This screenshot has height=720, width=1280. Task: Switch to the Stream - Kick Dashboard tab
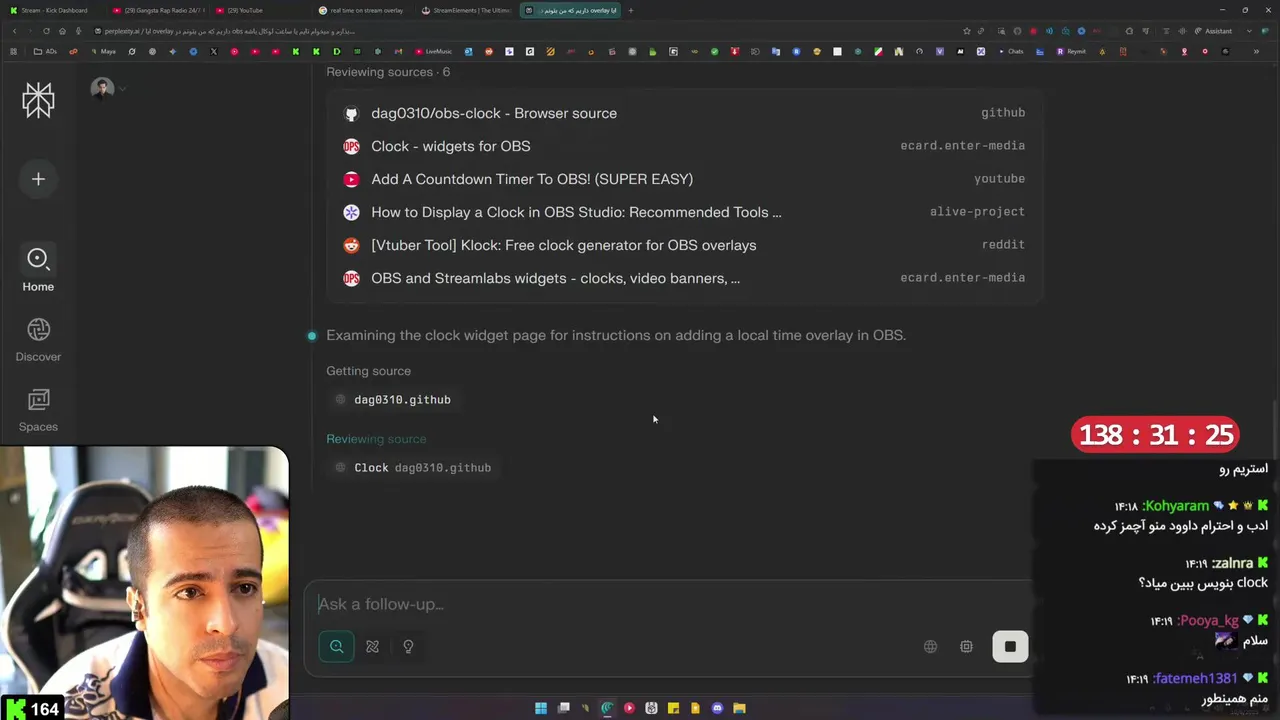(52, 10)
